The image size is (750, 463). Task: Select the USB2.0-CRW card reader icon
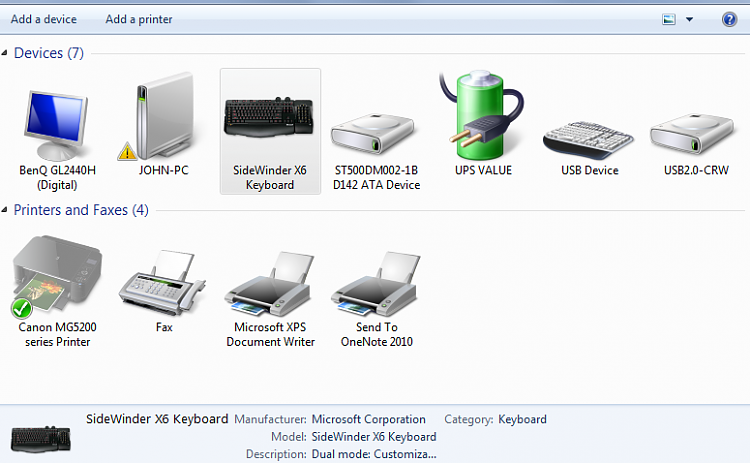pyautogui.click(x=692, y=133)
